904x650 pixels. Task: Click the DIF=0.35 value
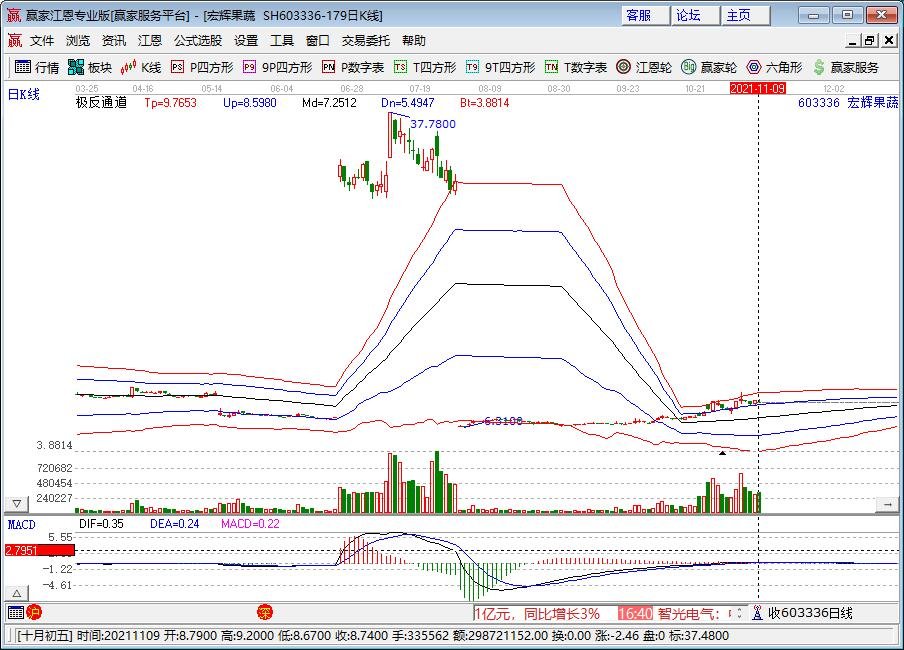pyautogui.click(x=101, y=524)
